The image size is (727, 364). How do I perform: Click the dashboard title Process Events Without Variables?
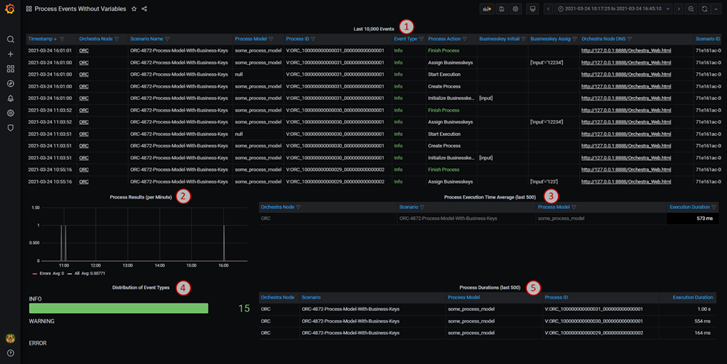80,9
